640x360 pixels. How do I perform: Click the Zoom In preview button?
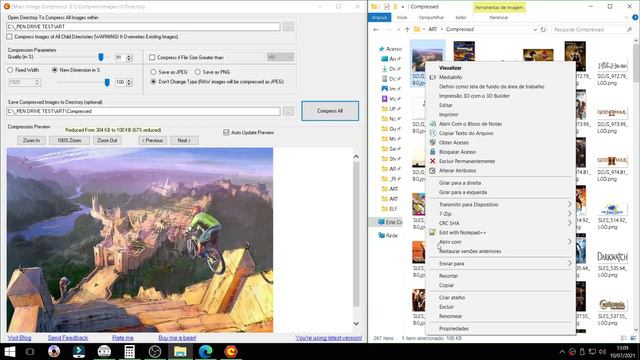click(31, 140)
